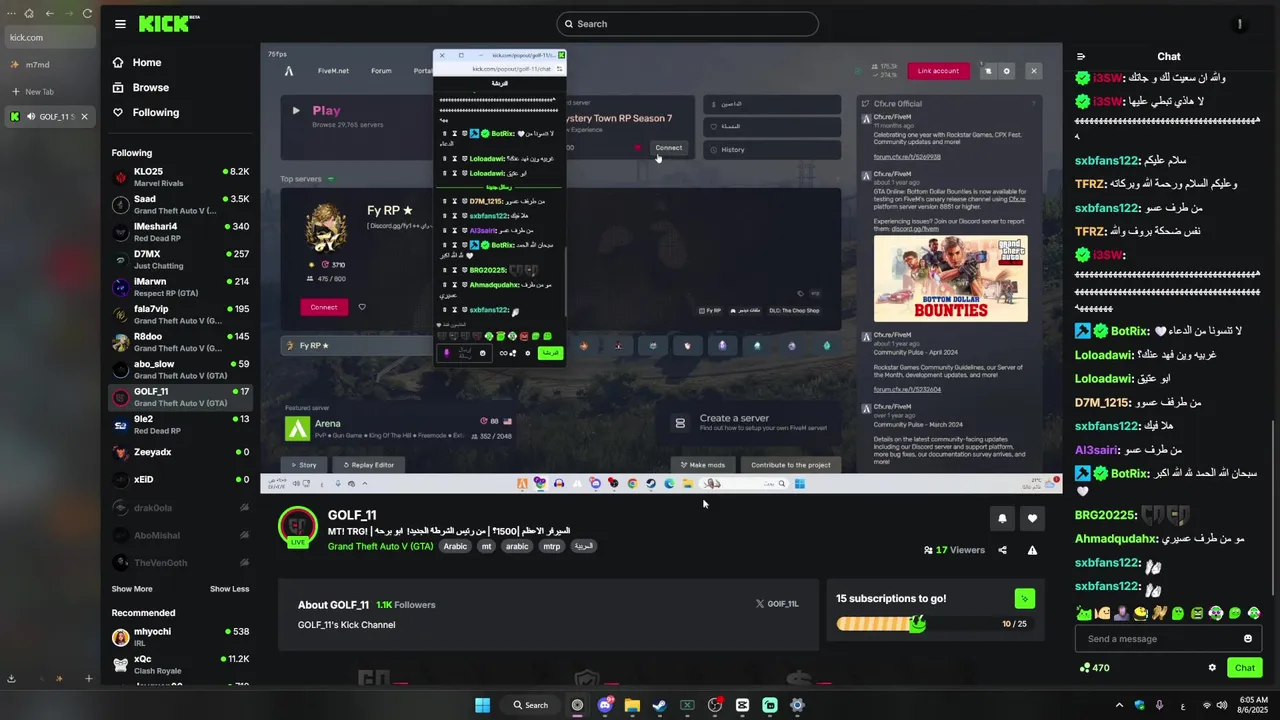Open Discord from the taskbar
Screen dimensions: 1280x720
pyautogui.click(x=604, y=705)
